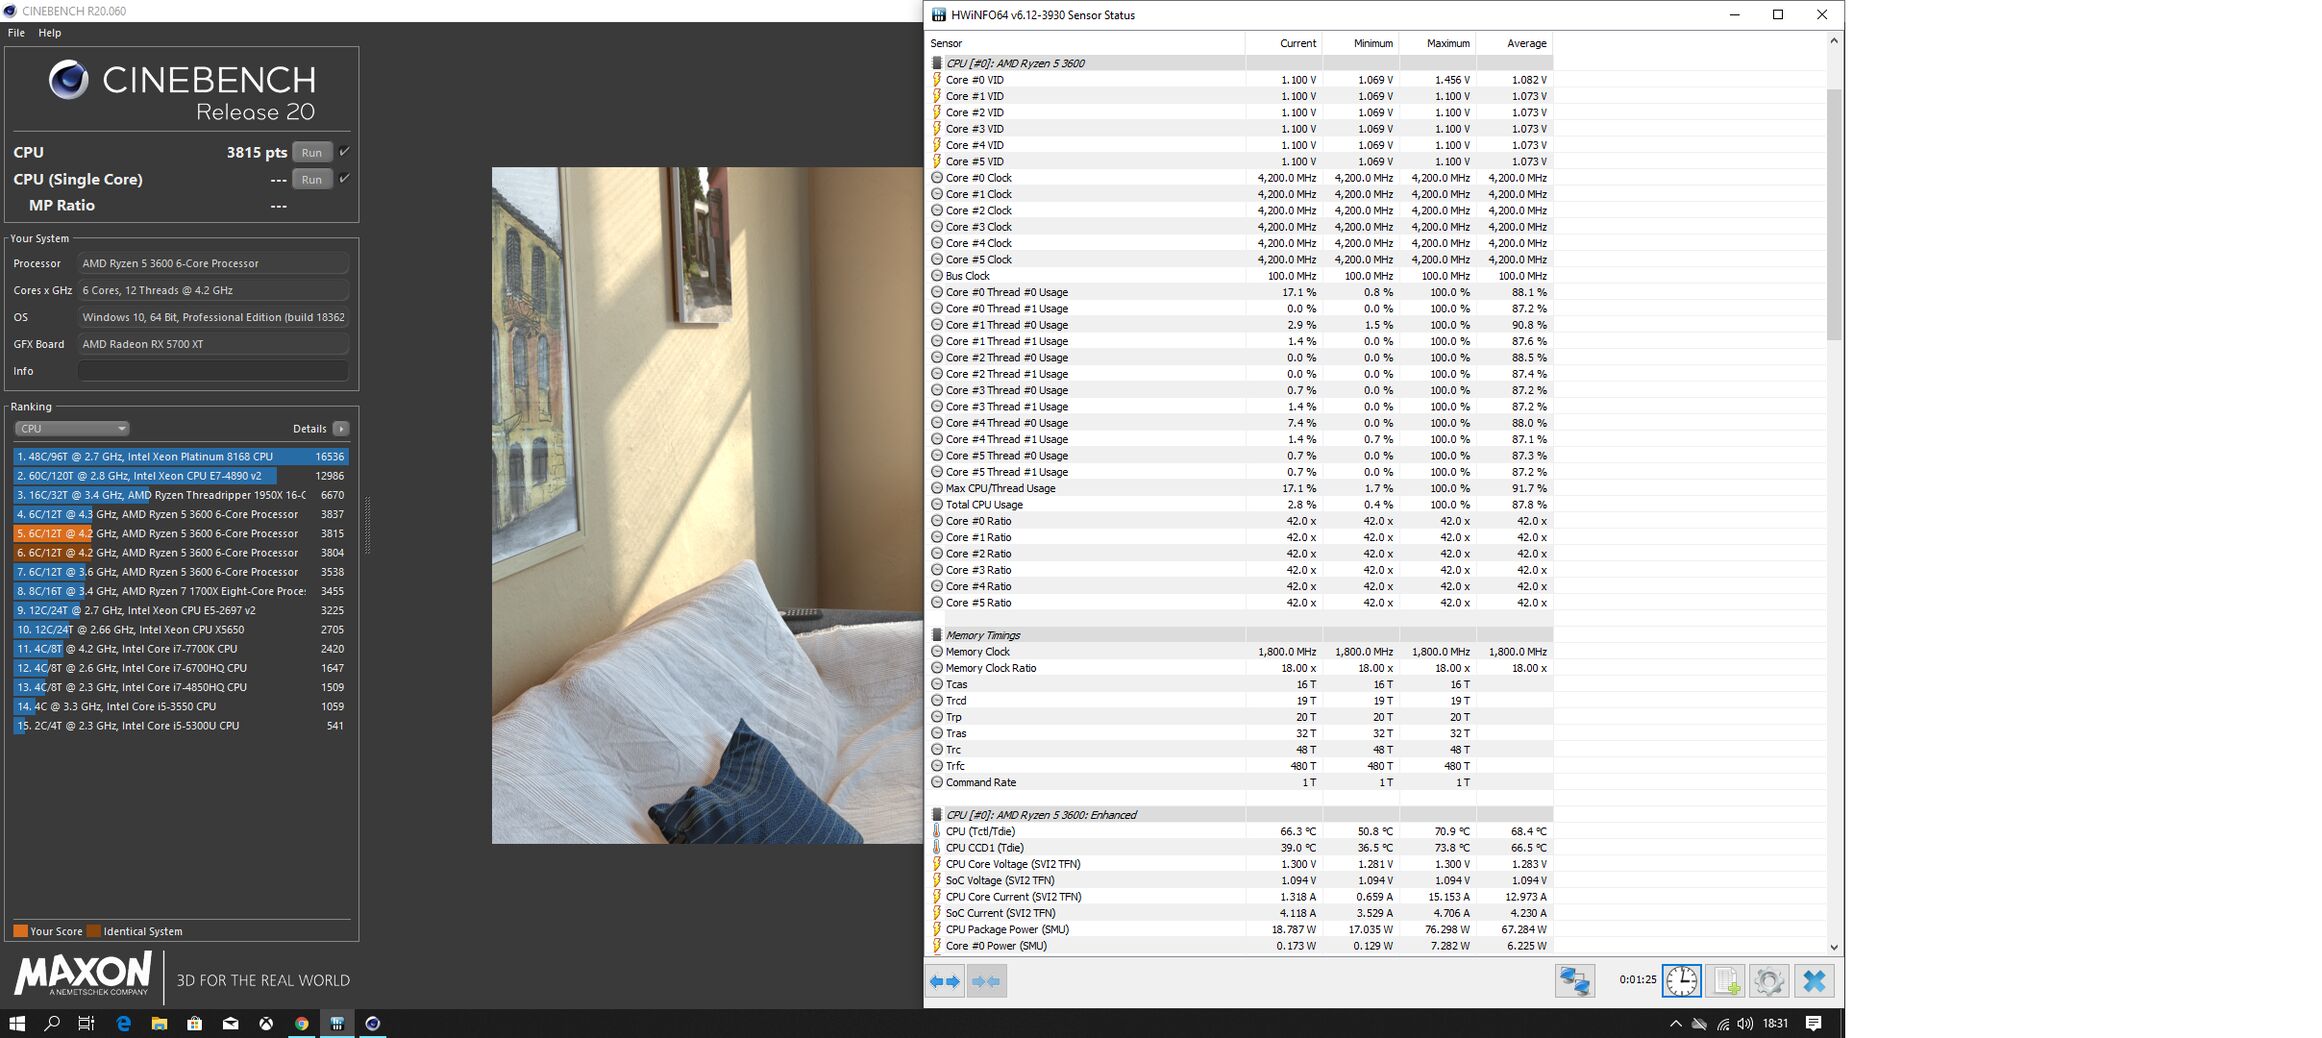Click the scroll-up arrow in HWiNFO
Viewport: 2322px width, 1038px height.
pyautogui.click(x=1834, y=41)
